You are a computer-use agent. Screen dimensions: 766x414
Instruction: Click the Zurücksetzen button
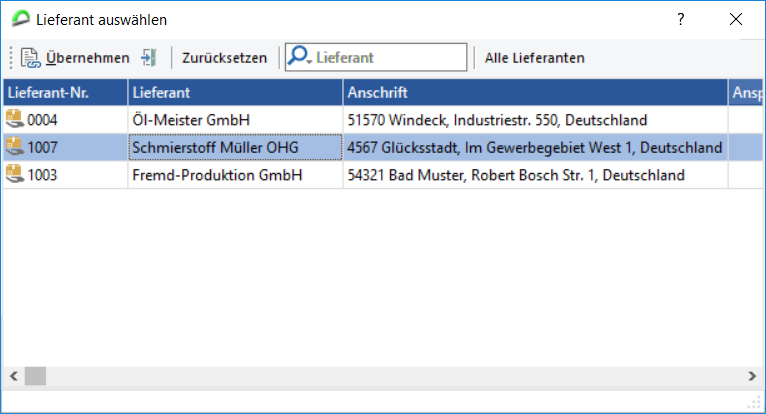224,58
